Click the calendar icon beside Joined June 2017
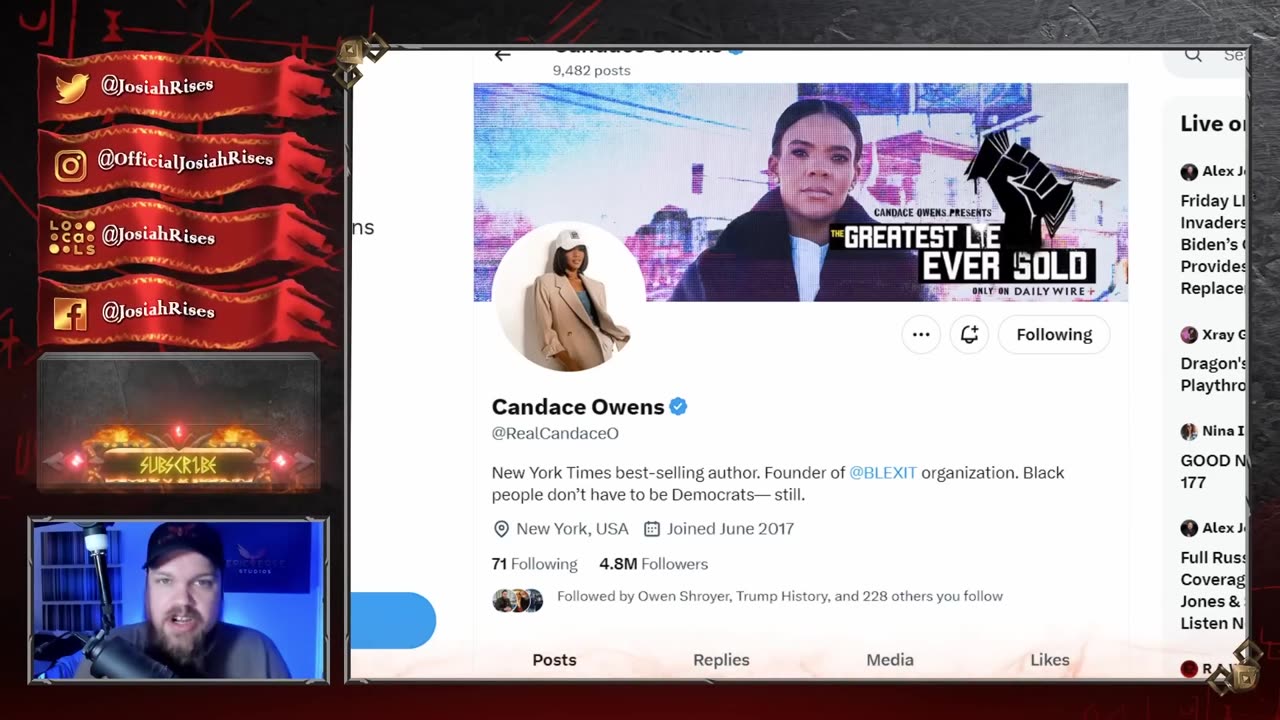 652,529
